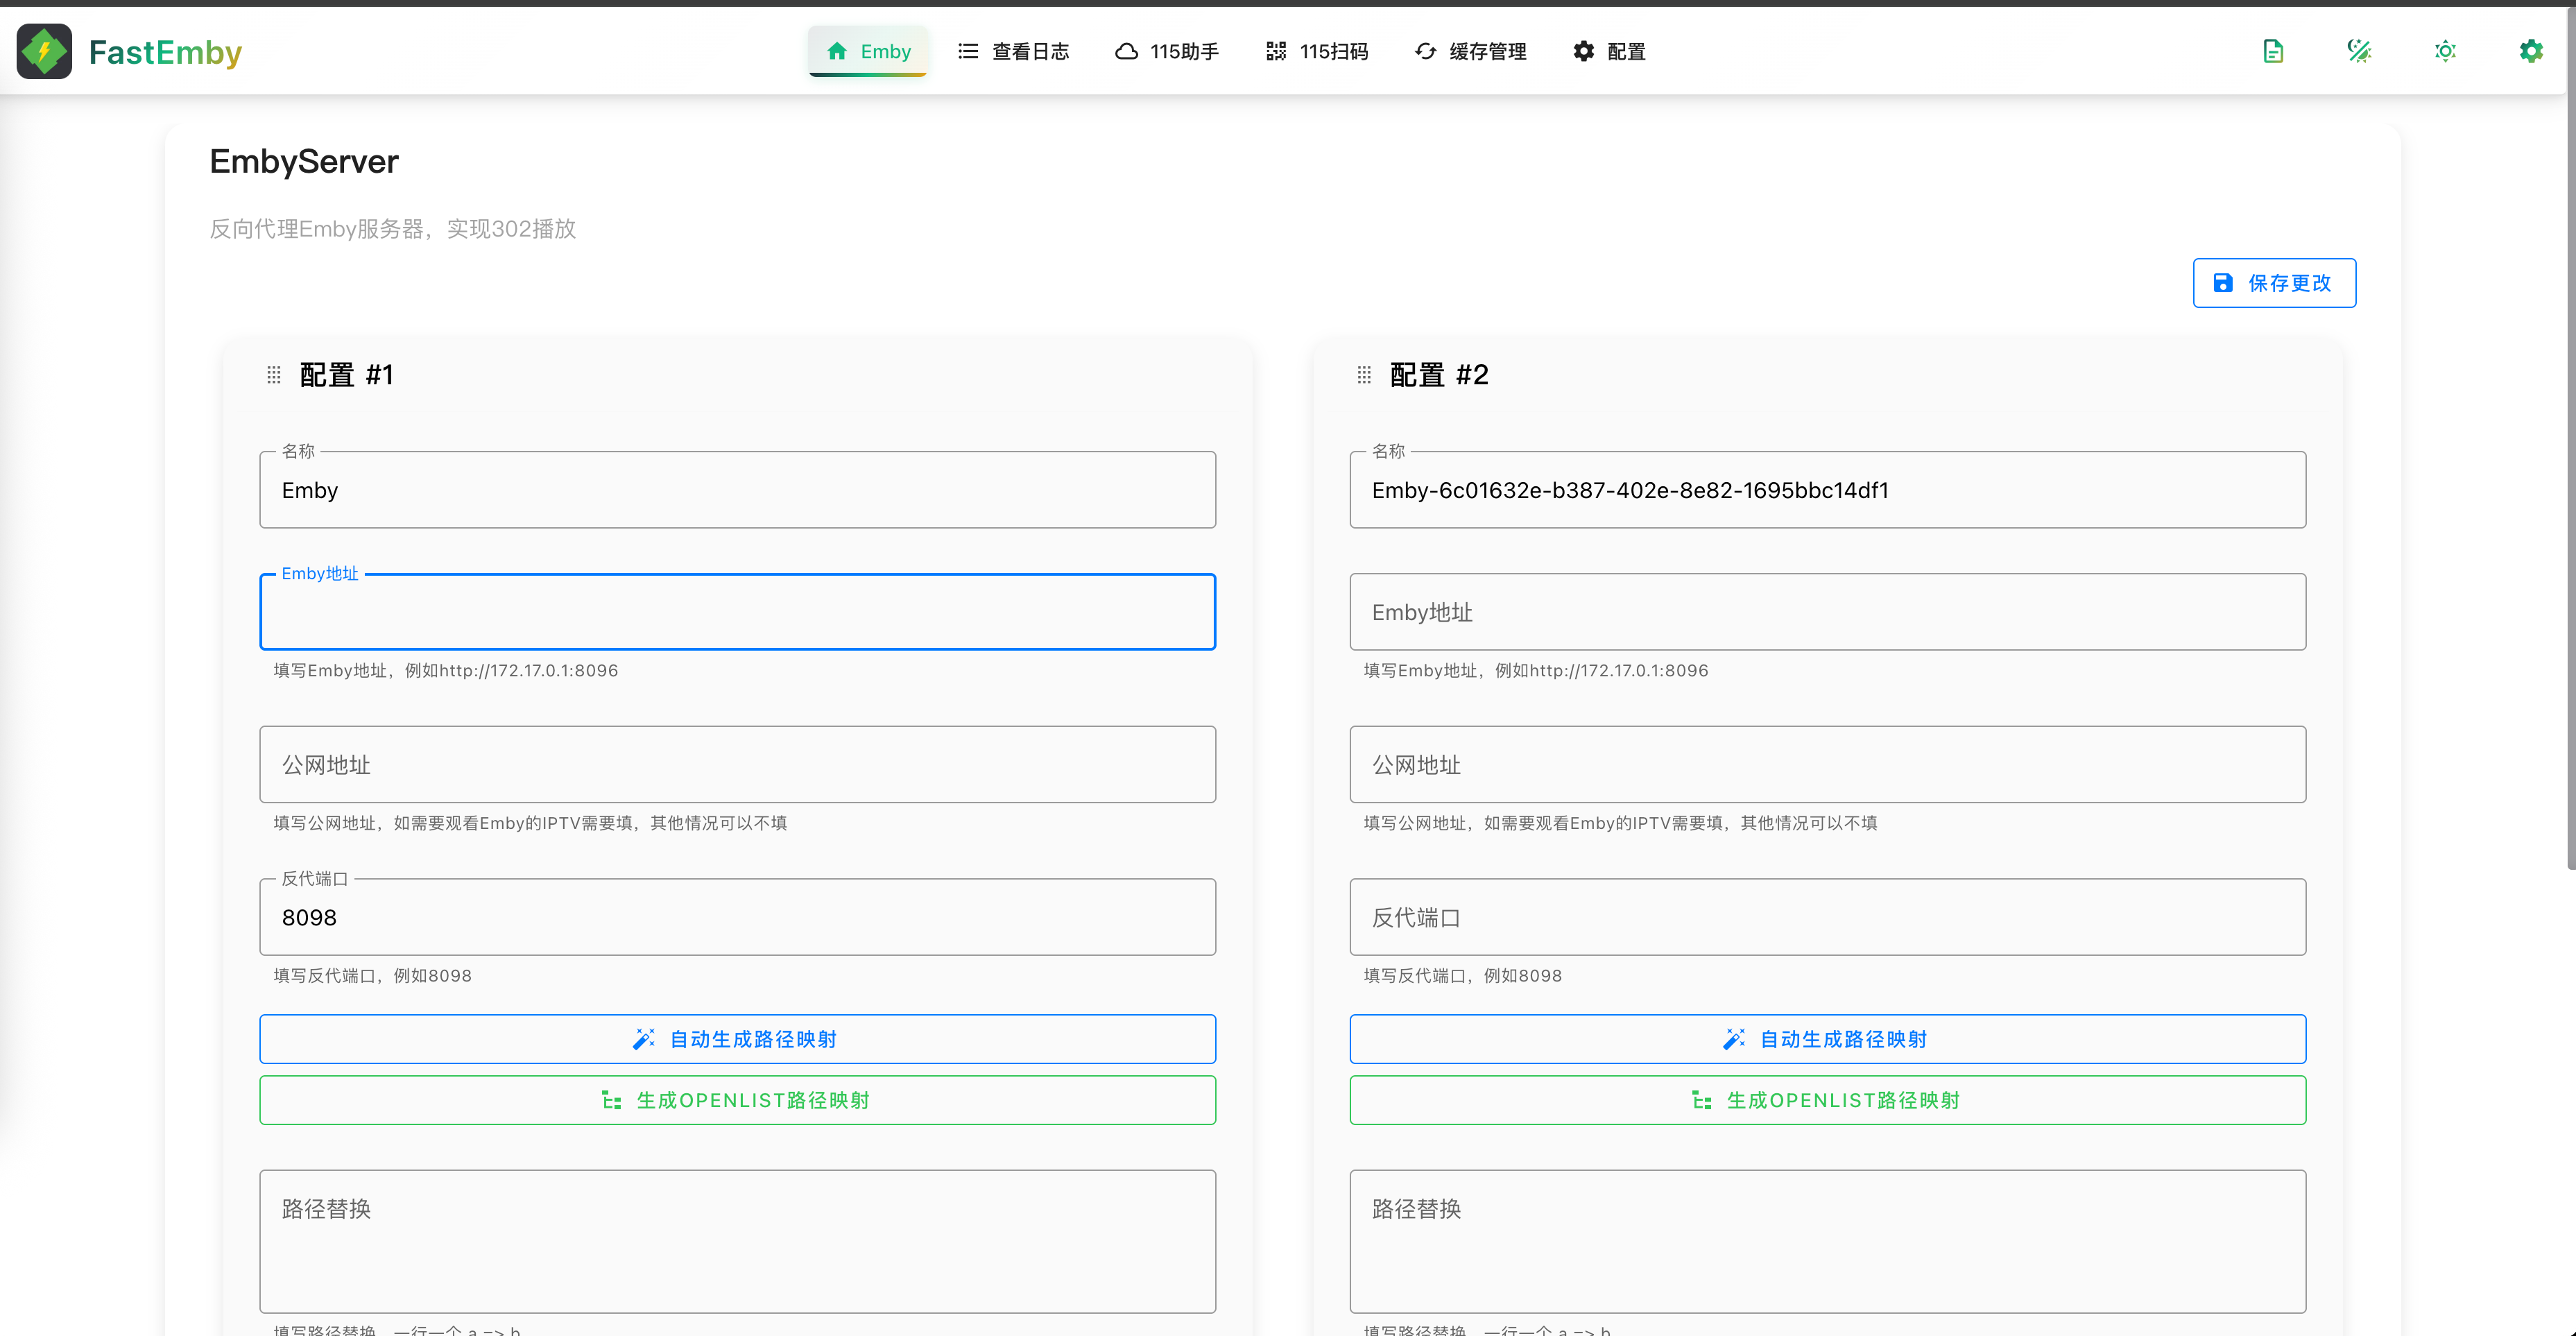Click the color theme palette icon

2359,51
